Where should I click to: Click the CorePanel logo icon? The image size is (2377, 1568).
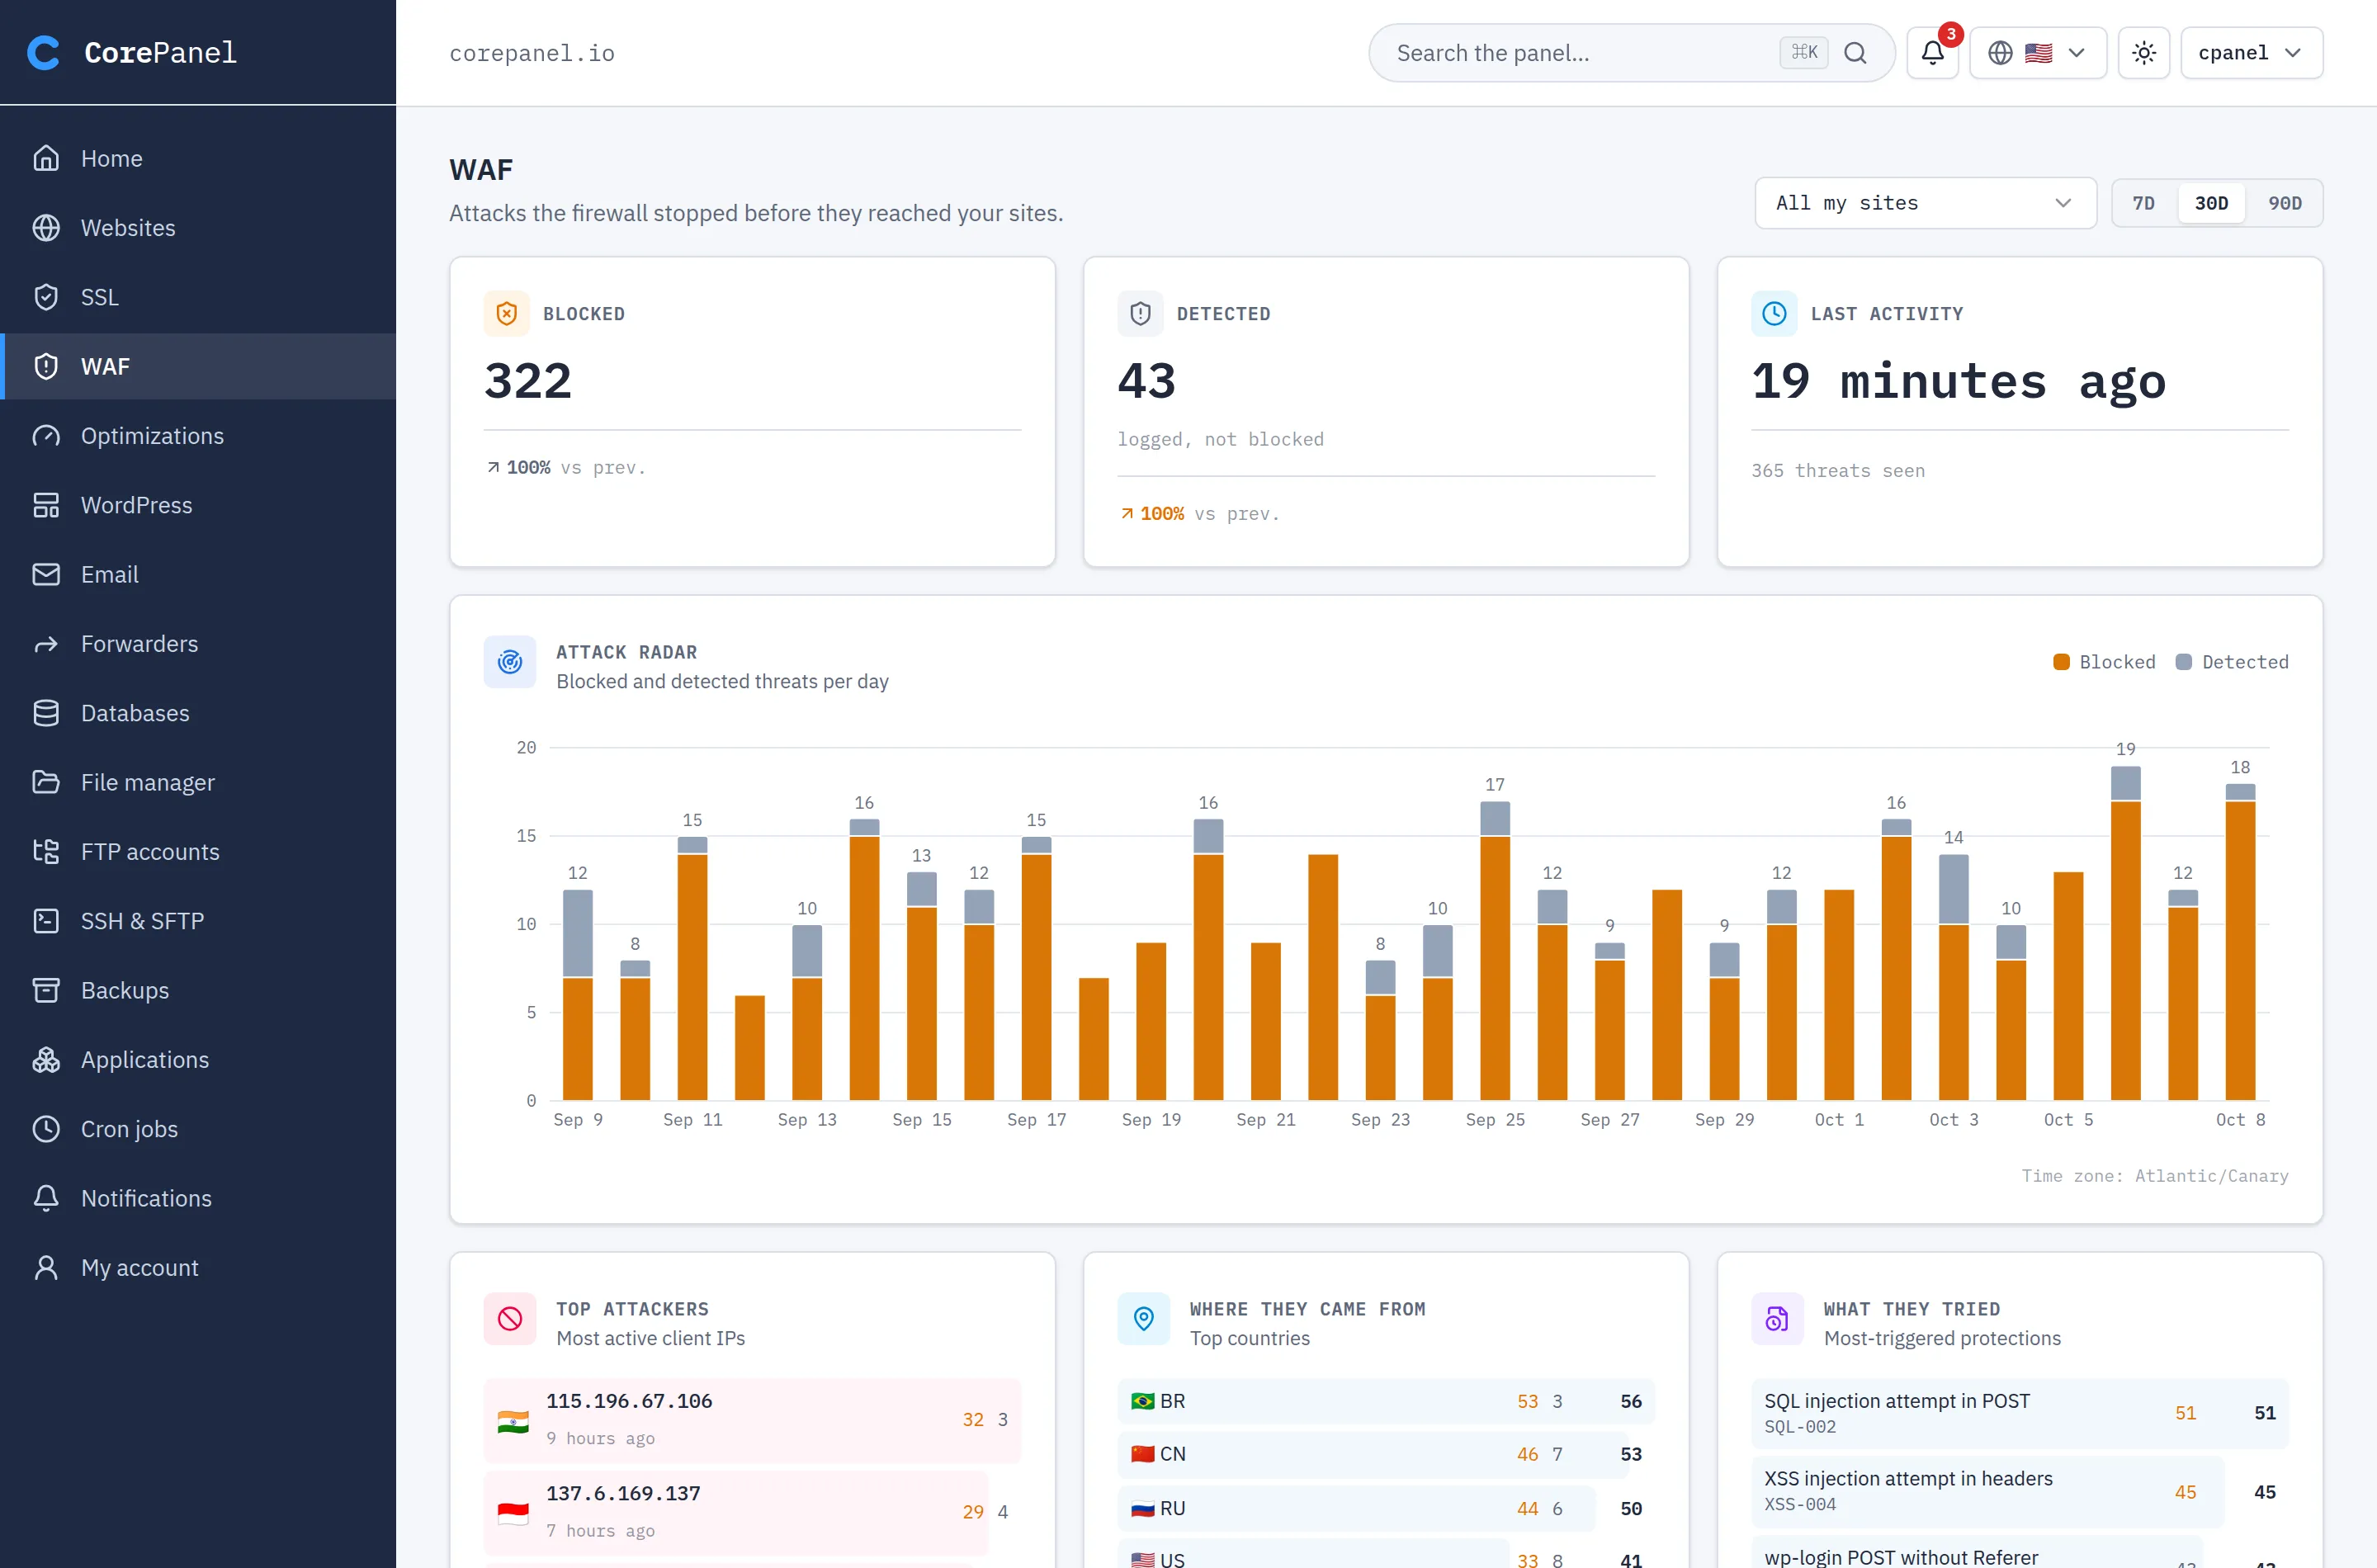(43, 52)
